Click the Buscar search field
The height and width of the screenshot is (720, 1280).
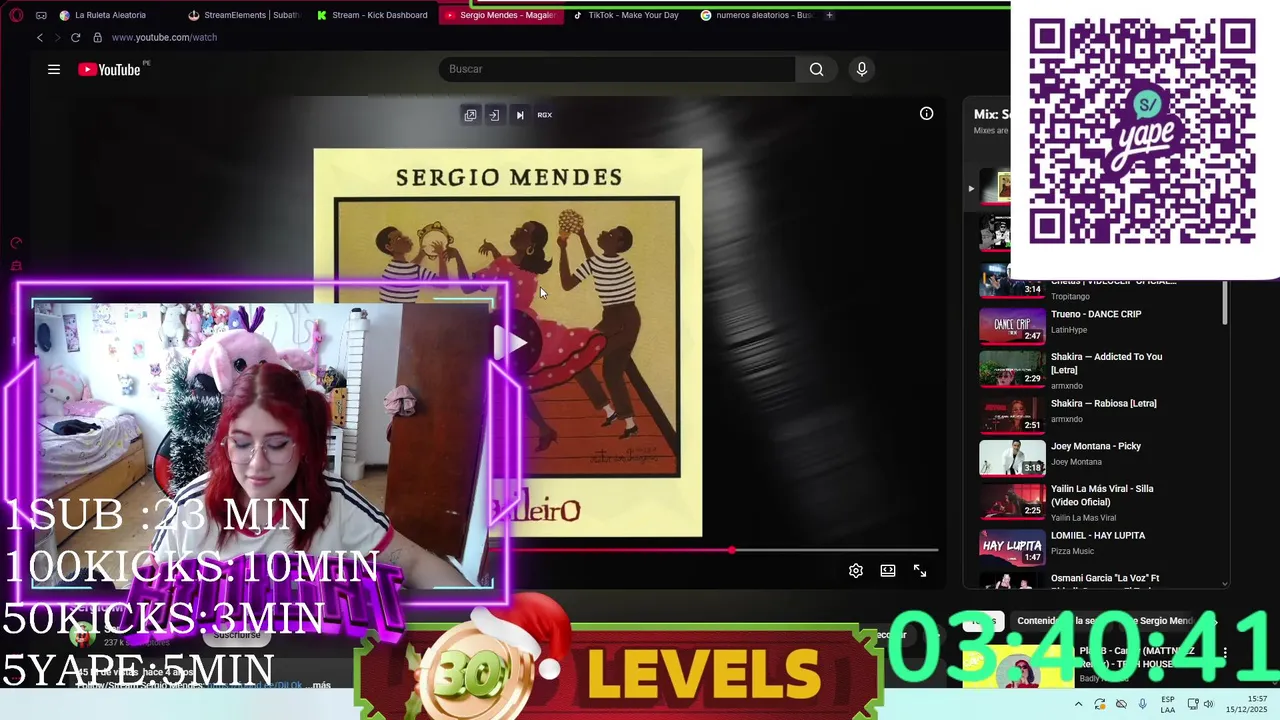[x=617, y=69]
